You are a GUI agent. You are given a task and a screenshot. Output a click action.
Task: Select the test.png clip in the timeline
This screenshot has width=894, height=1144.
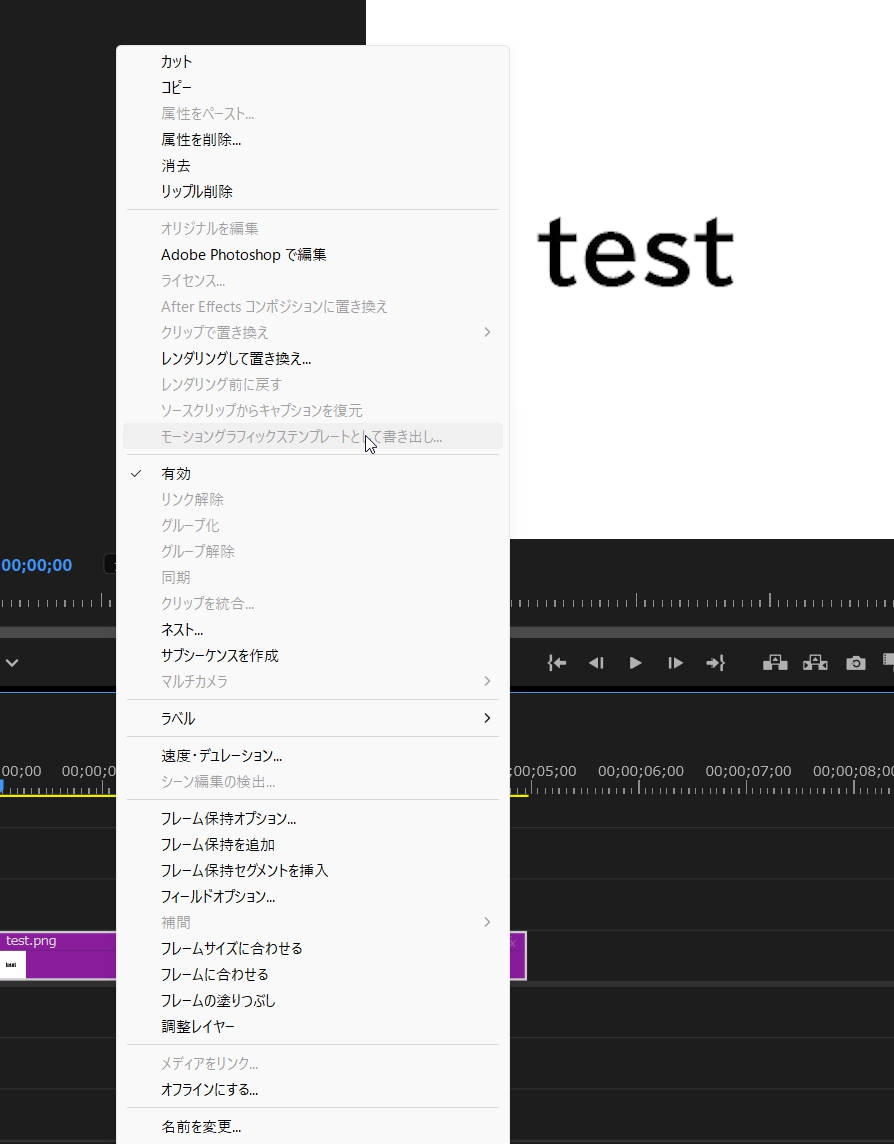tap(58, 956)
